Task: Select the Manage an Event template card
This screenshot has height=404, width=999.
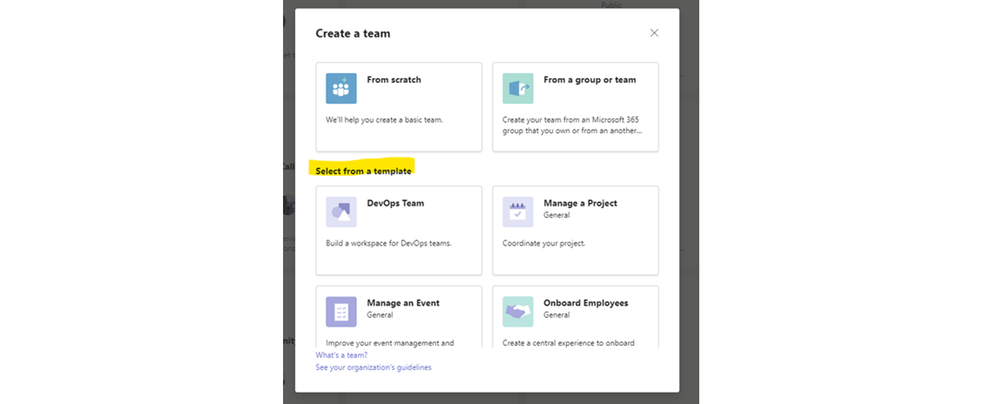Action: (399, 317)
